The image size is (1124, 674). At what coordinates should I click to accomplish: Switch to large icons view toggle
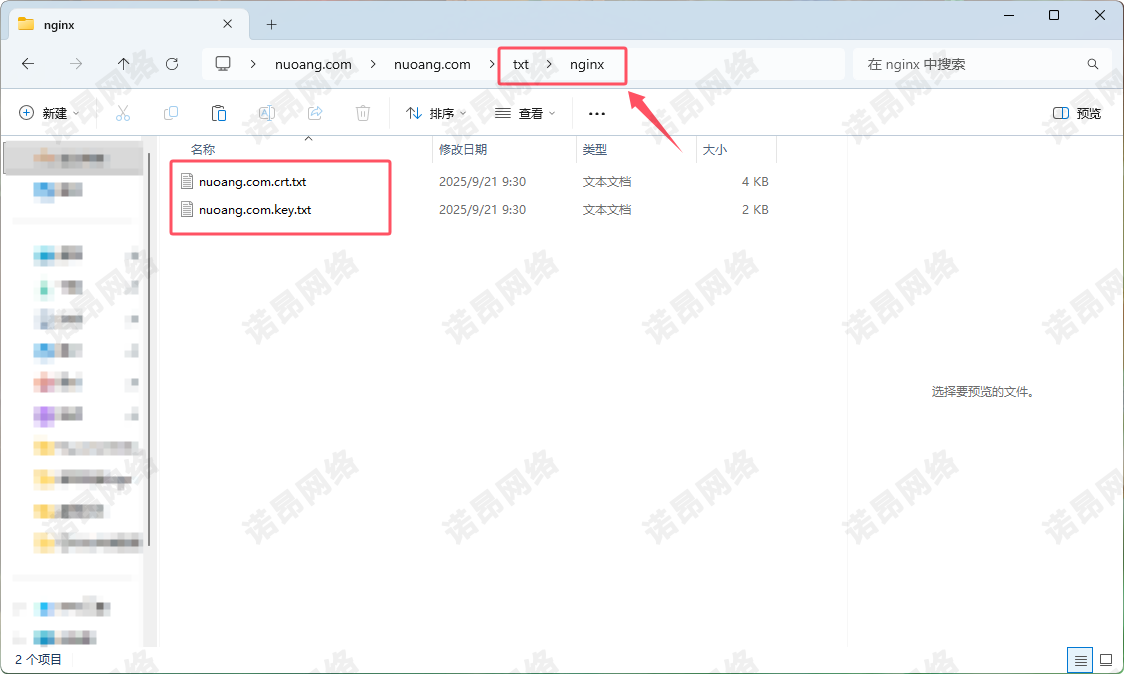coord(1105,660)
